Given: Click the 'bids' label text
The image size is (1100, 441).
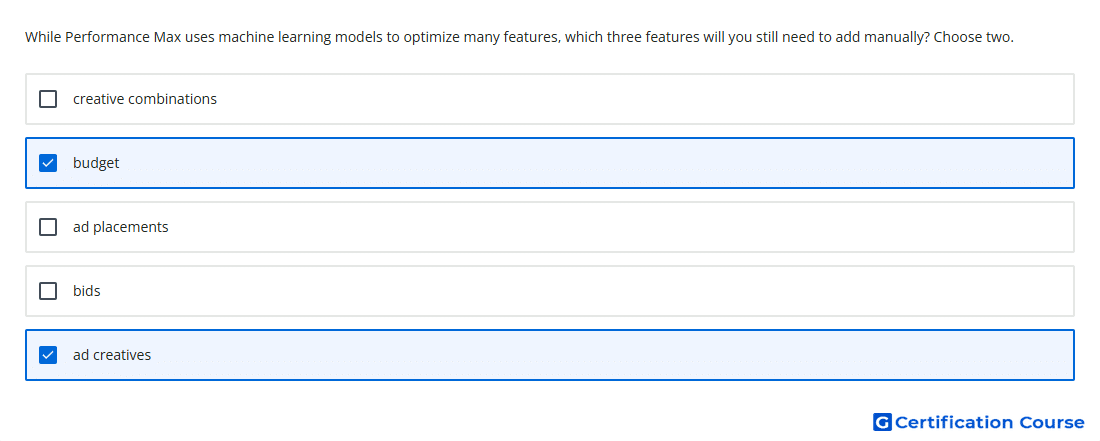Looking at the screenshot, I should (87, 291).
